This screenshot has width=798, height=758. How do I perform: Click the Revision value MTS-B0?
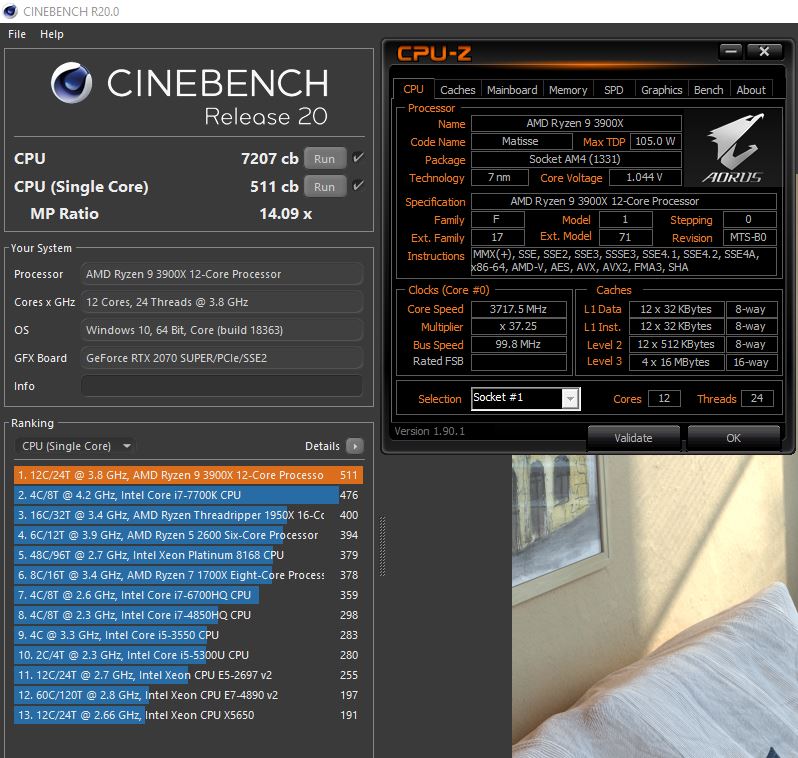coord(749,237)
